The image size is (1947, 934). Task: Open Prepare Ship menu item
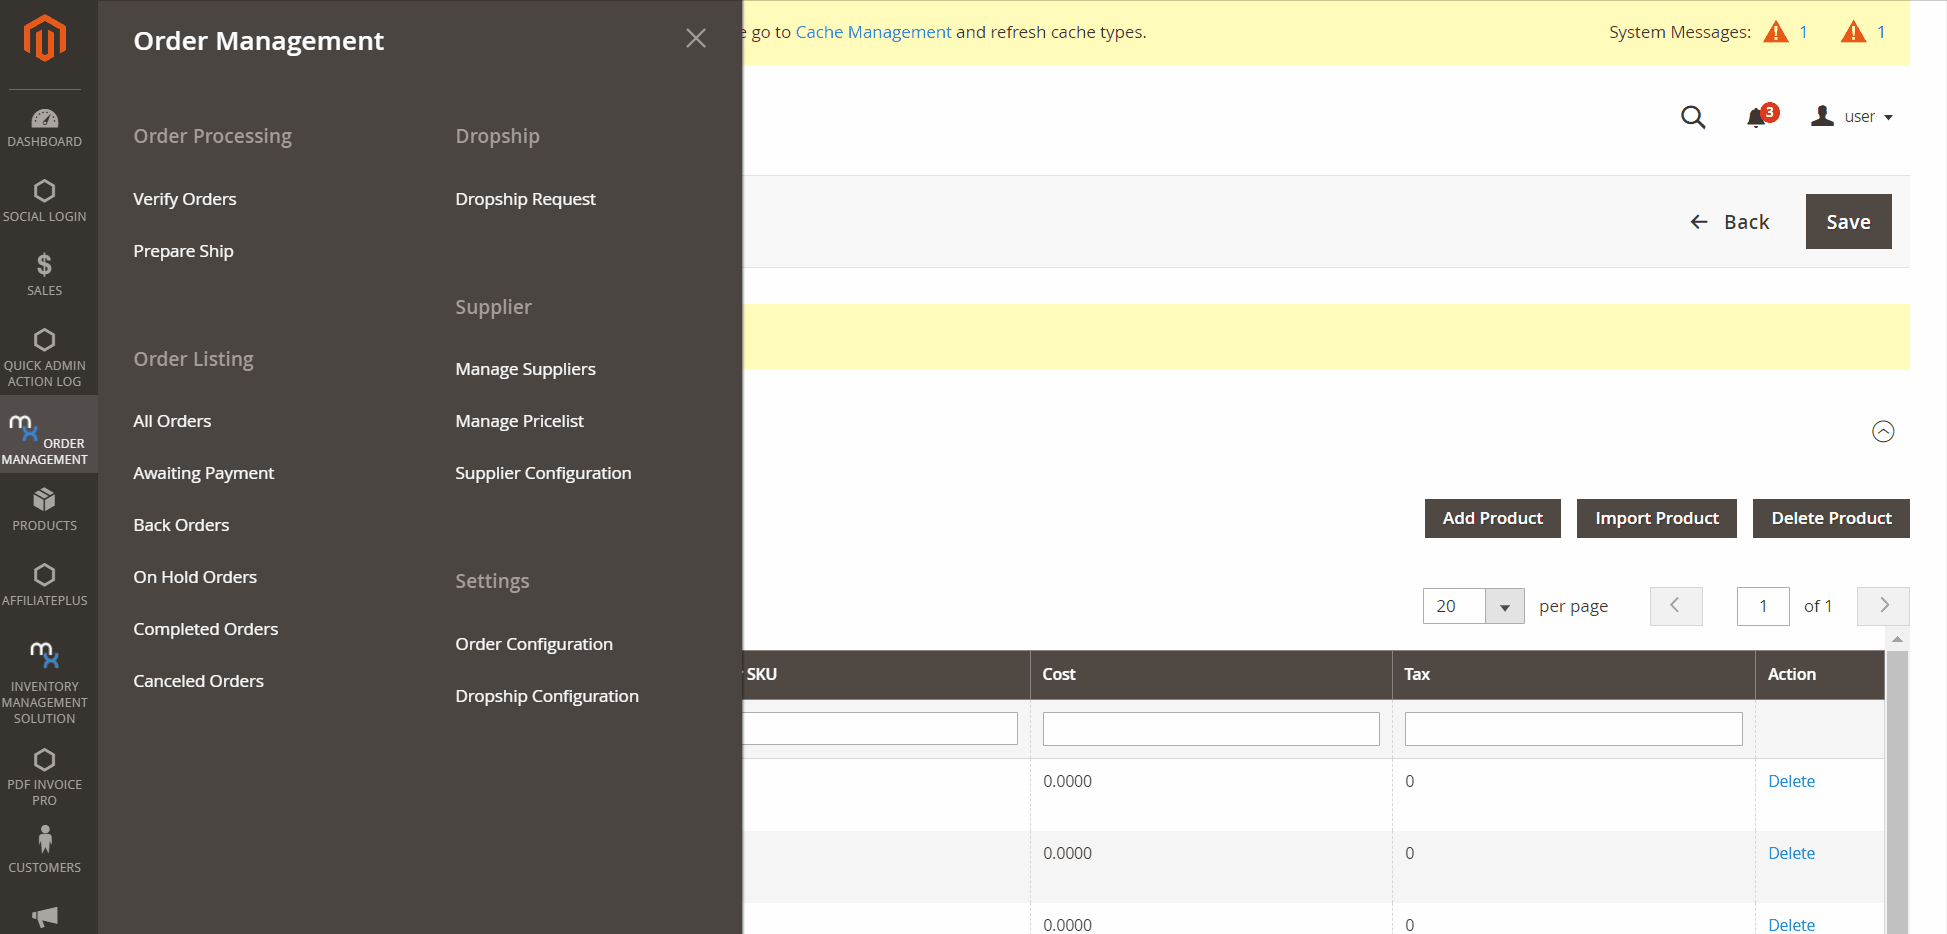(183, 251)
